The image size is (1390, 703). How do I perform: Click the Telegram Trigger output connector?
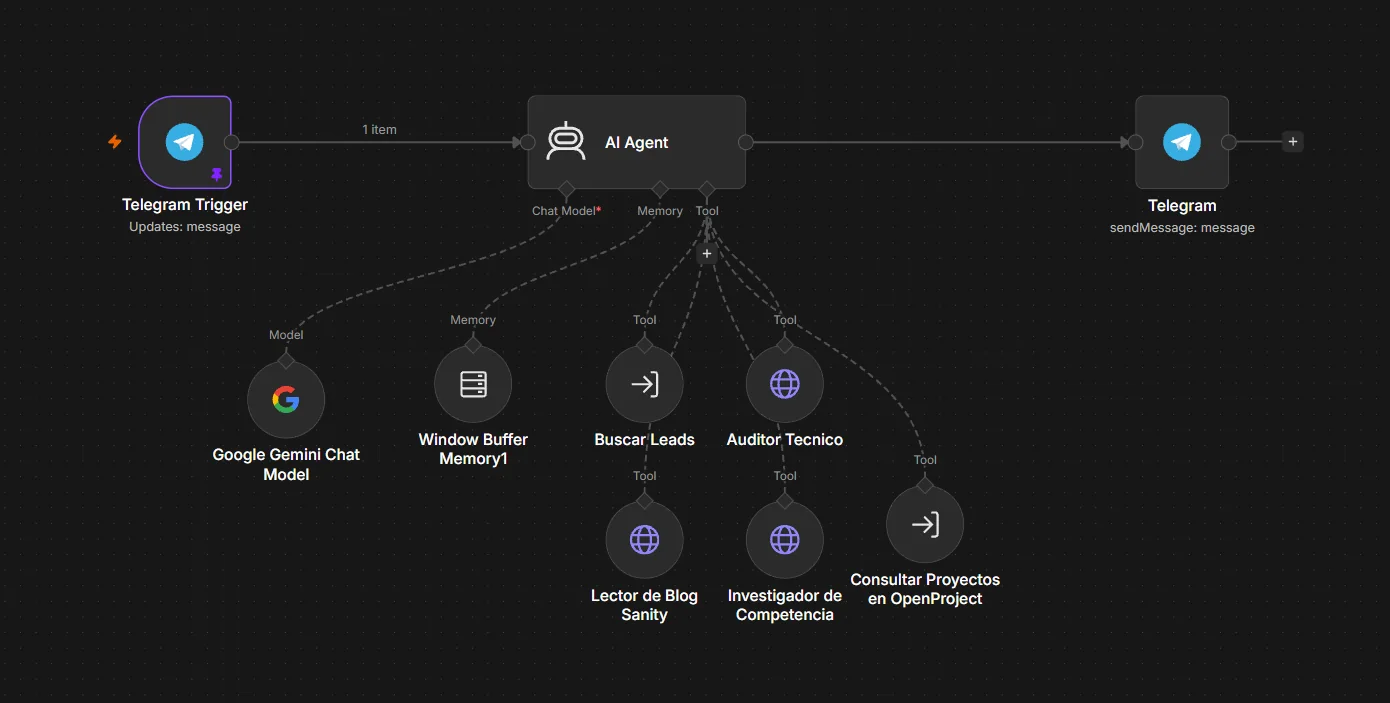click(232, 142)
